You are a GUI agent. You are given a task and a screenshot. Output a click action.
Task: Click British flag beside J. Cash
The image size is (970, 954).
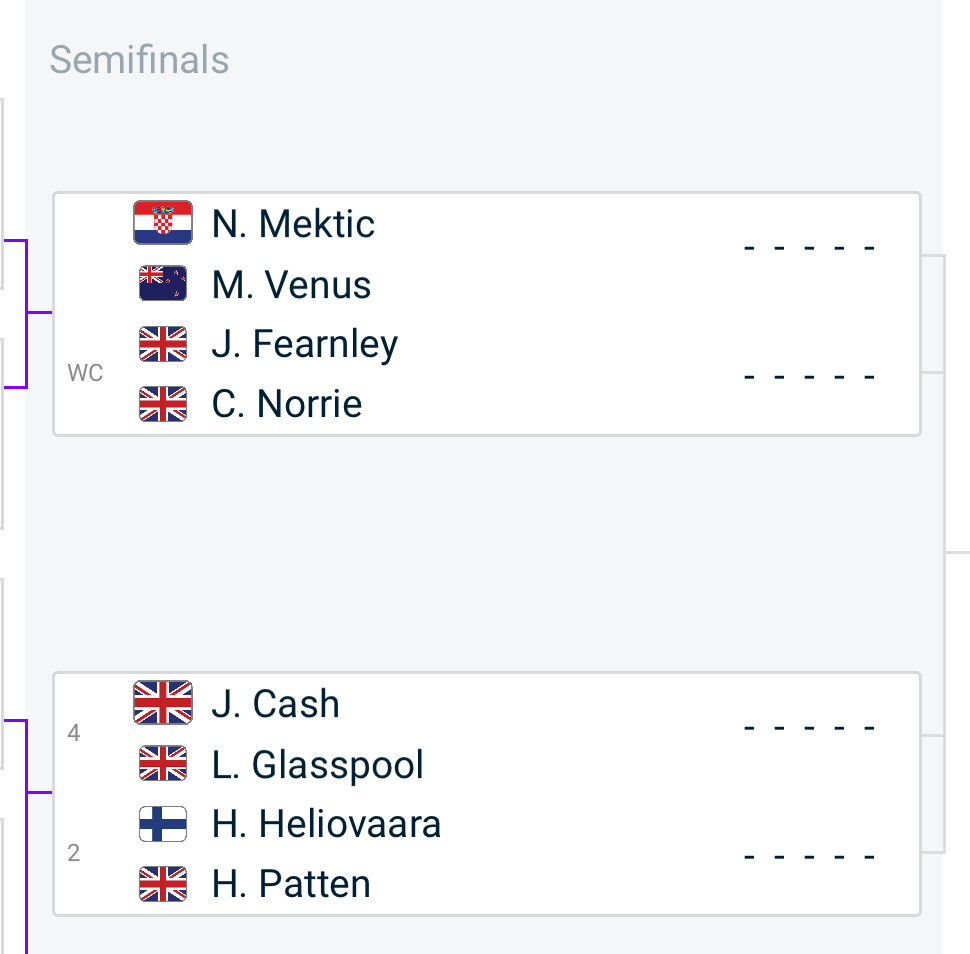pyautogui.click(x=163, y=703)
